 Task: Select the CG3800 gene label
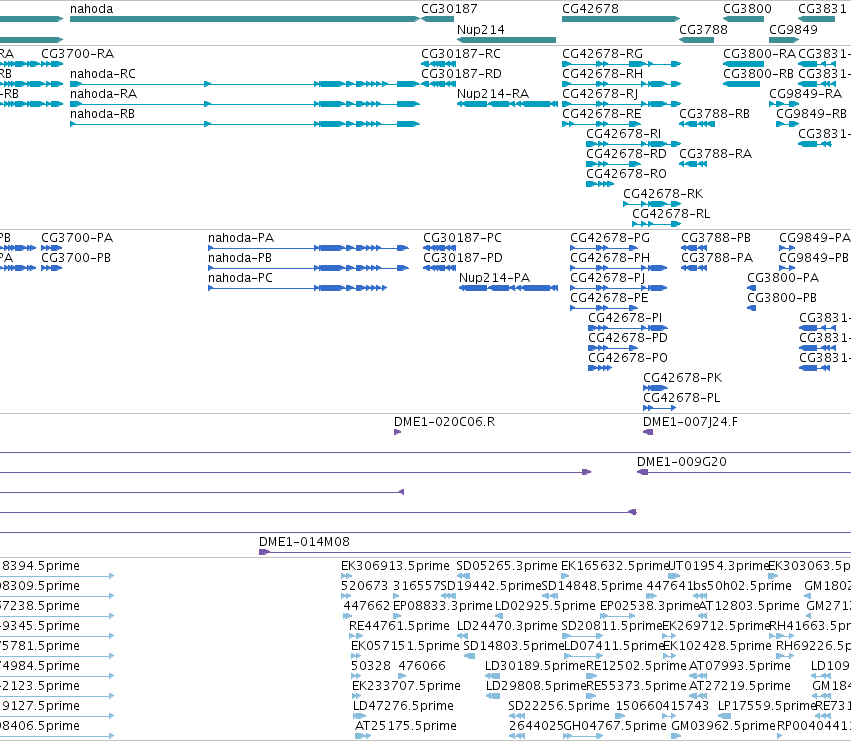point(747,9)
